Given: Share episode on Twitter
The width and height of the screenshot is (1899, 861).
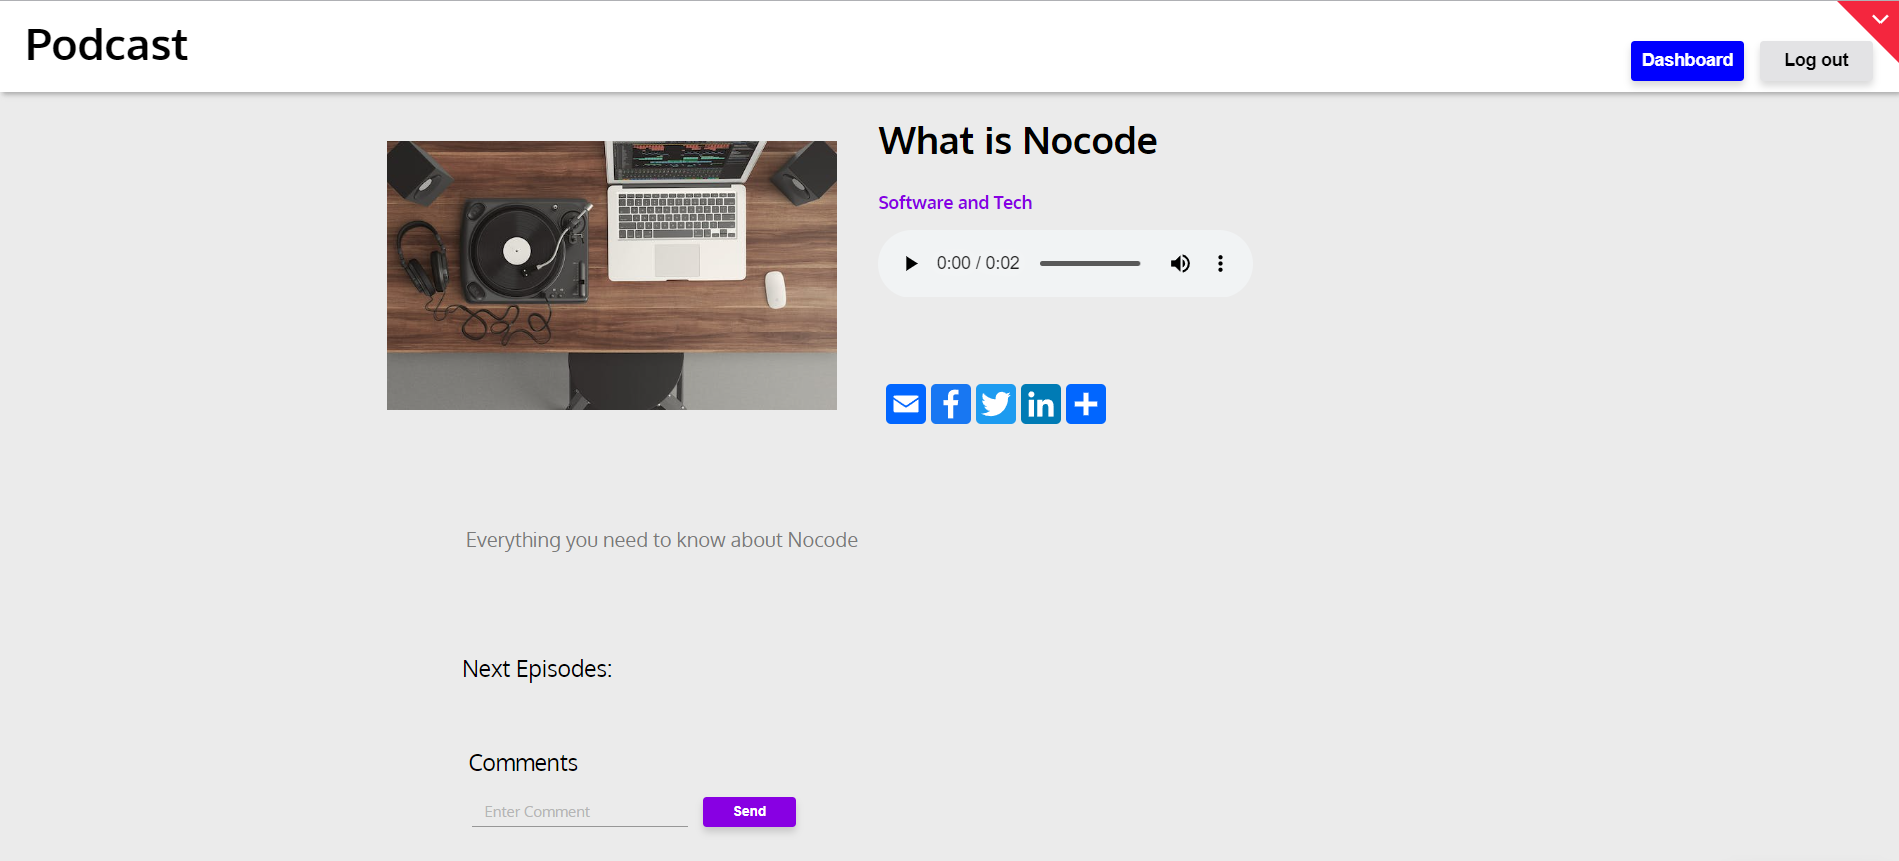Looking at the screenshot, I should point(996,404).
